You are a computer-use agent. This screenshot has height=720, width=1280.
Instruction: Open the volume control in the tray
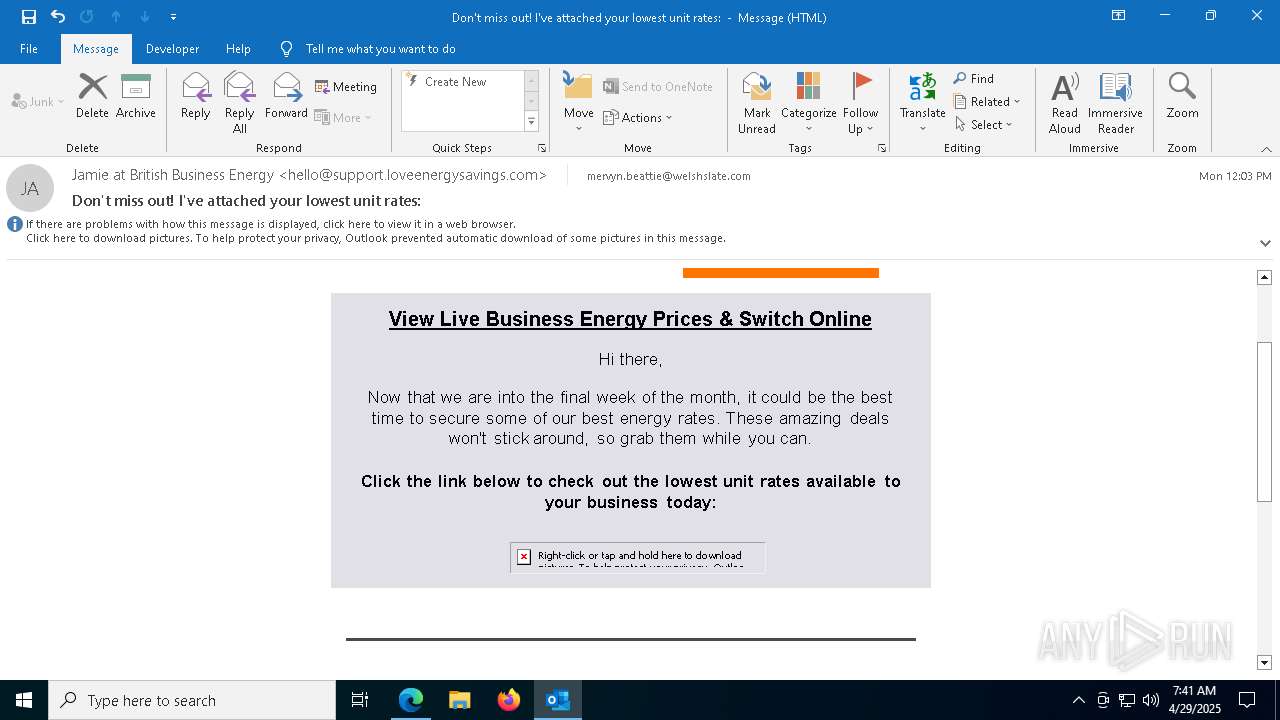pos(1151,700)
